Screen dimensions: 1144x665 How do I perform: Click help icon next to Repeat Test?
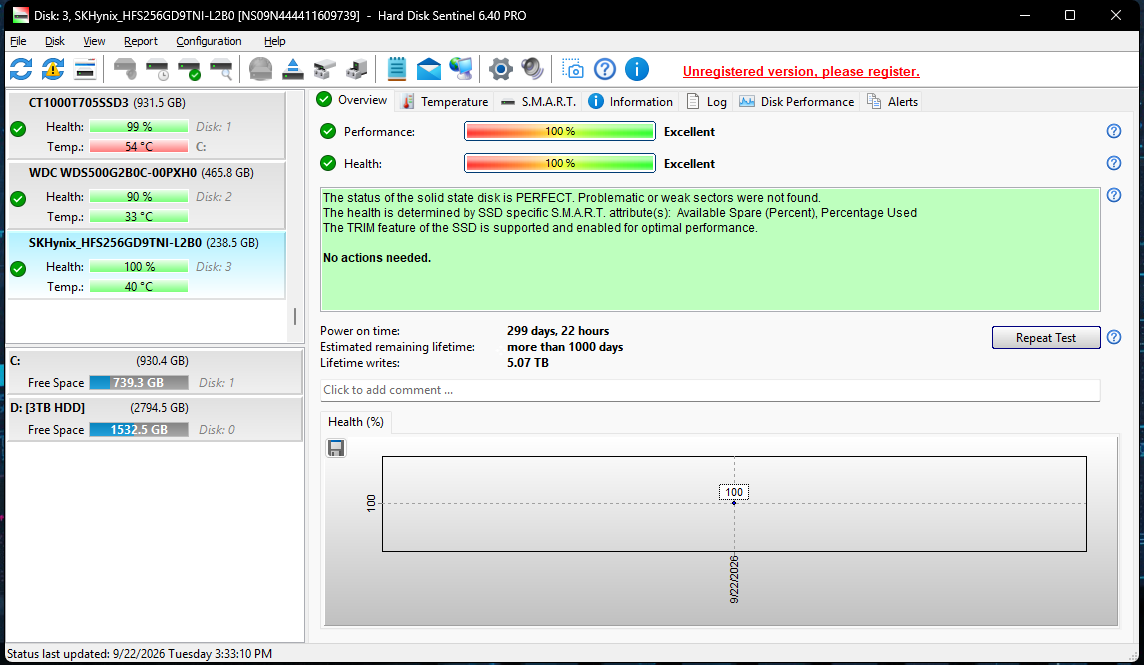point(1113,337)
